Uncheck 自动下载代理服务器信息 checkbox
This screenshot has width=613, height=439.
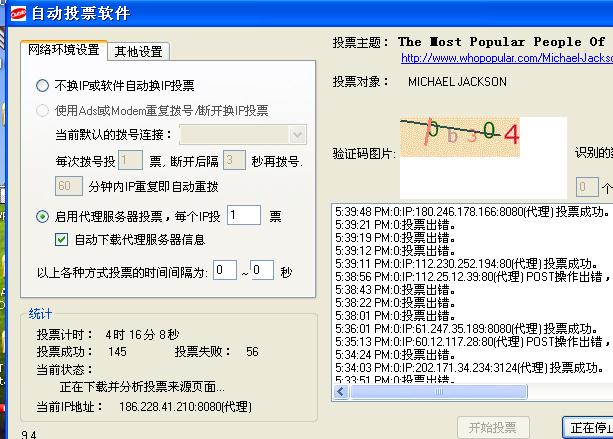click(x=61, y=240)
